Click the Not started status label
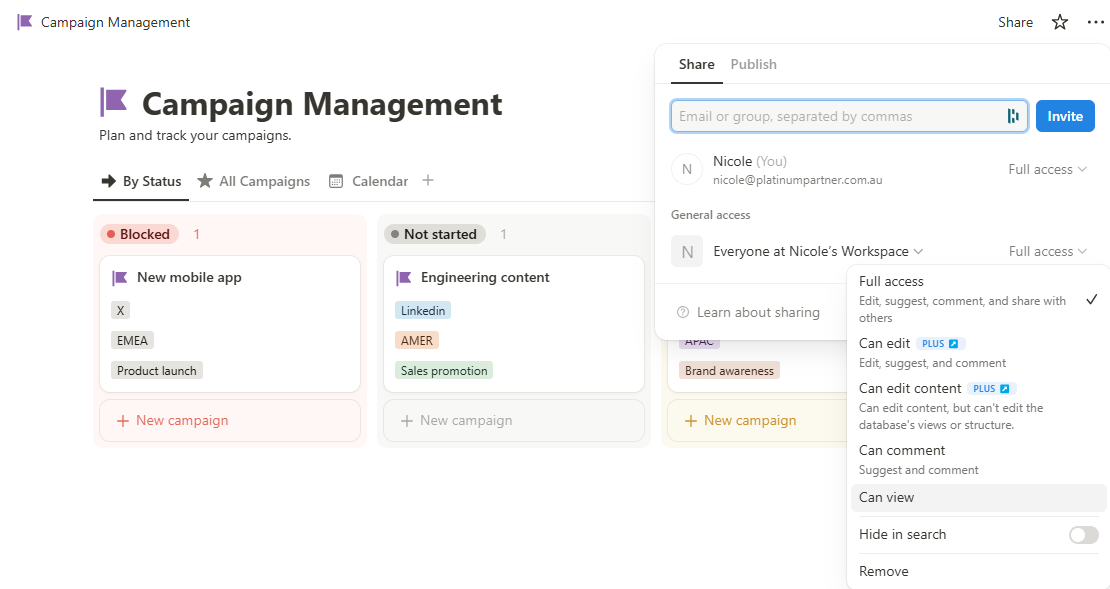The width and height of the screenshot is (1110, 589). point(435,234)
